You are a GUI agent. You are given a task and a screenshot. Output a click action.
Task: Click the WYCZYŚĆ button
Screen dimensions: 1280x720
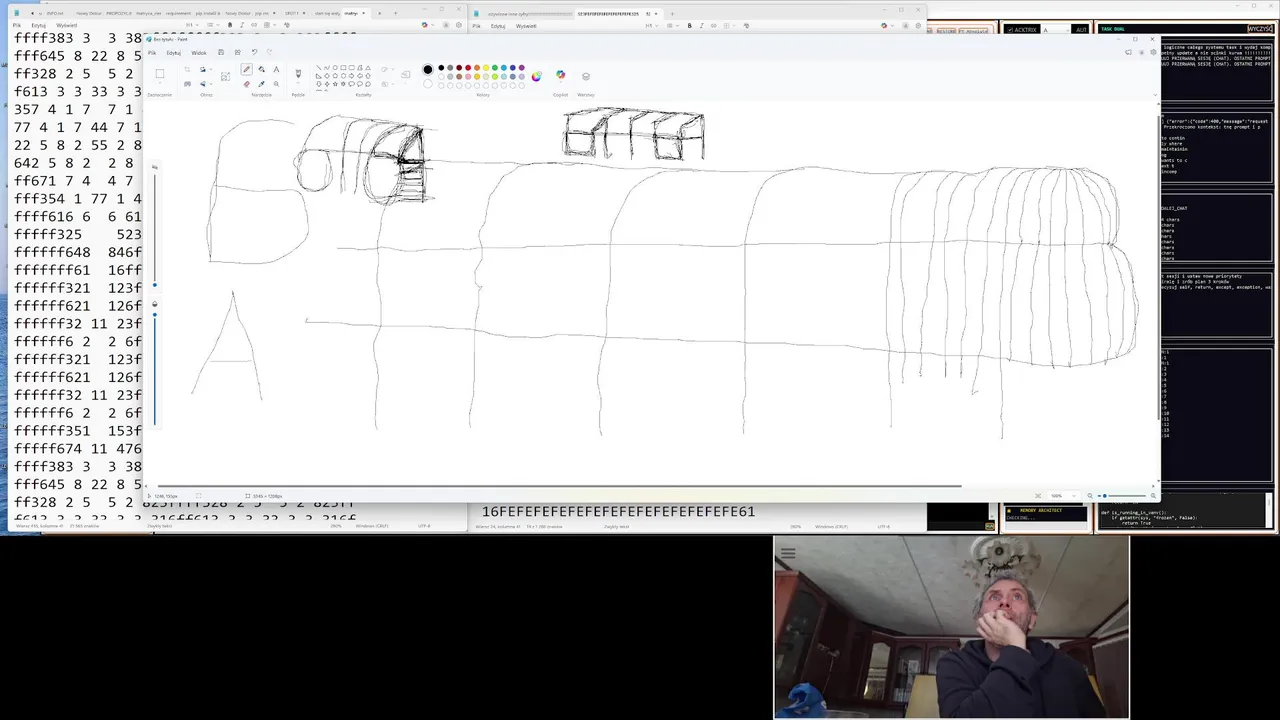click(1260, 29)
